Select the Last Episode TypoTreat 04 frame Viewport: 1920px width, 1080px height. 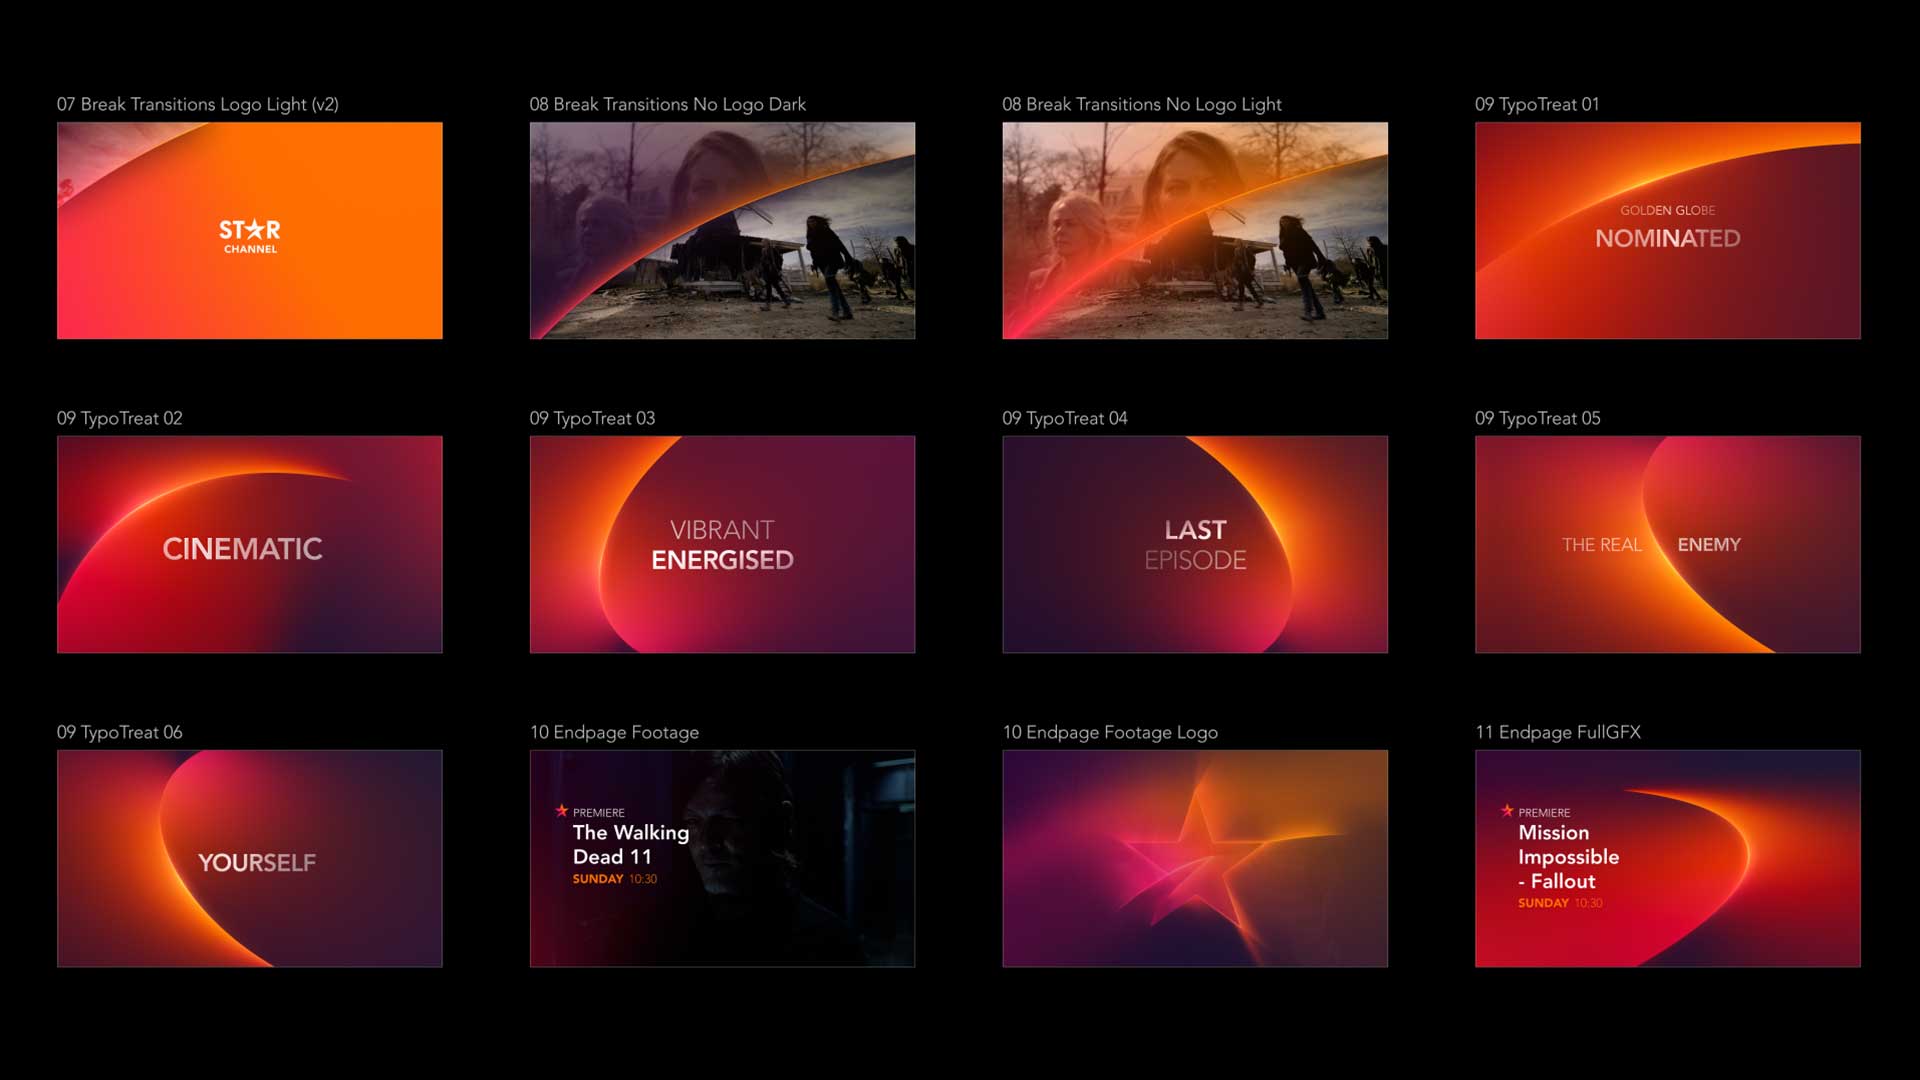click(1195, 545)
